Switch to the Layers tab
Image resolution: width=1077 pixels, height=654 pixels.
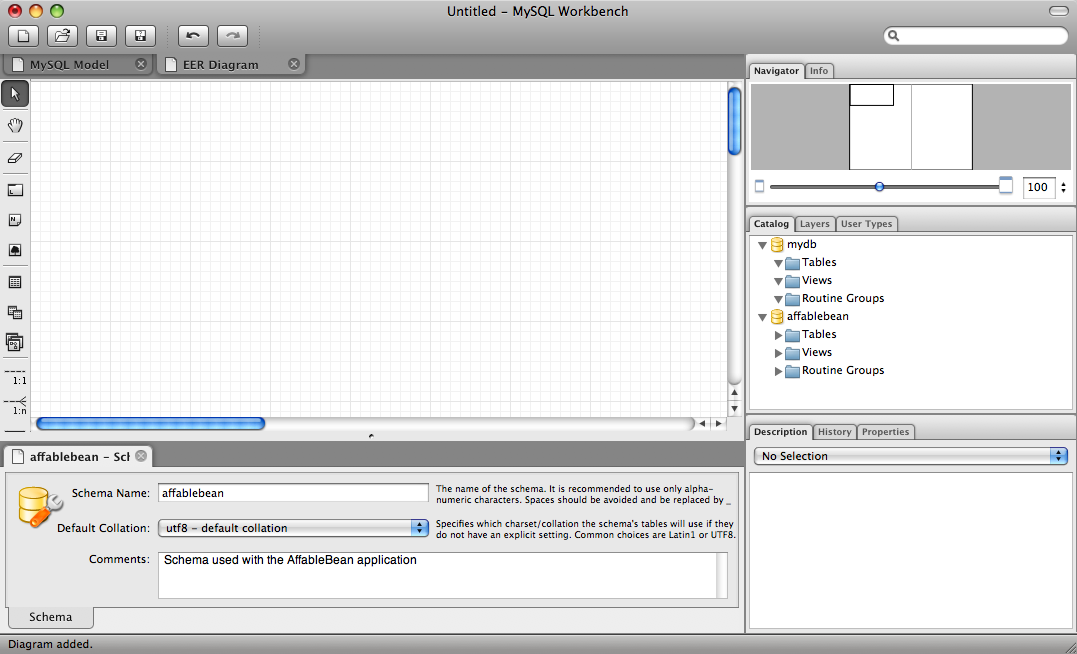pyautogui.click(x=814, y=224)
